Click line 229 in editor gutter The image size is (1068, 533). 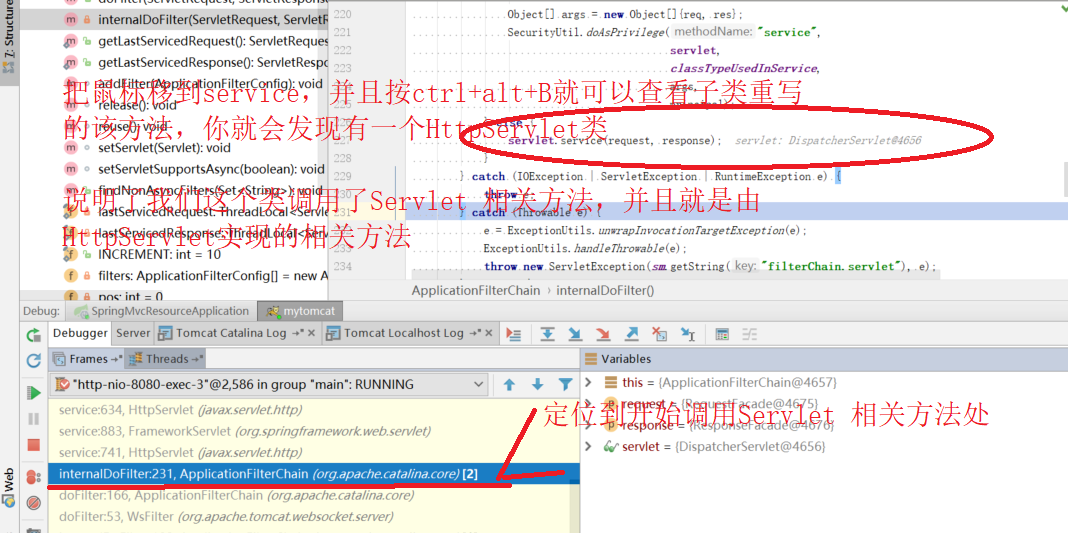(x=343, y=176)
